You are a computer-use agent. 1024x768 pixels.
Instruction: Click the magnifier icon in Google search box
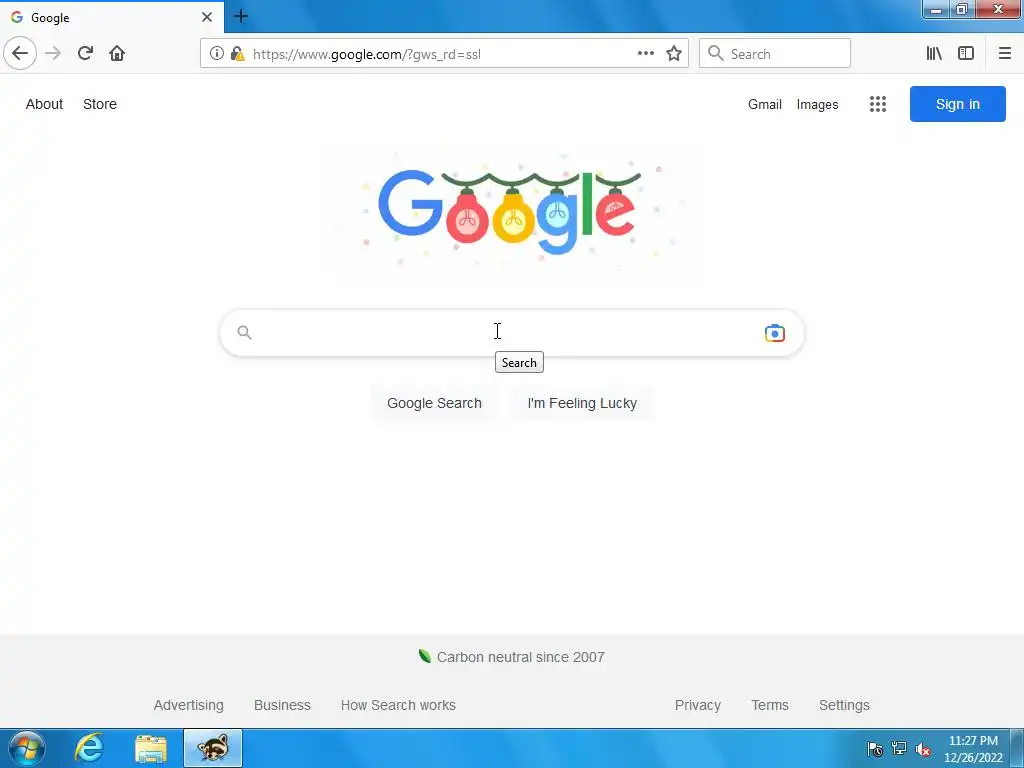pos(244,332)
